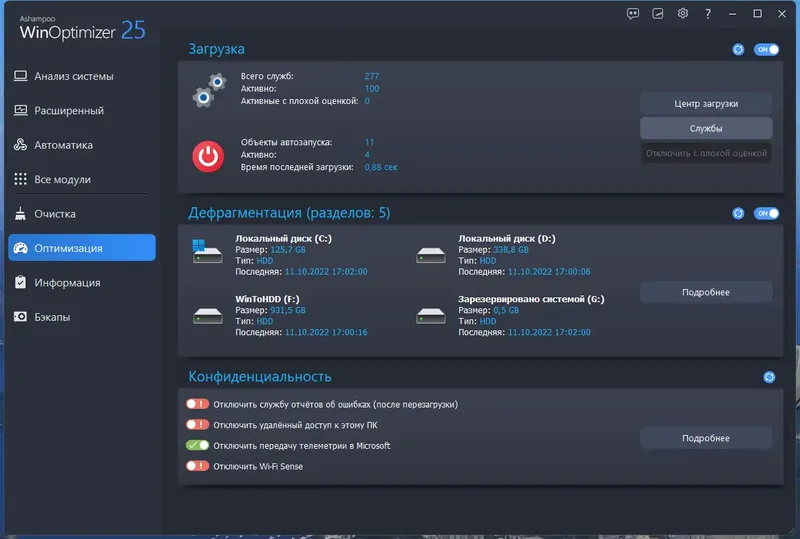This screenshot has width=800, height=539.
Task: Open Автоматика menu item
Action: (x=82, y=145)
